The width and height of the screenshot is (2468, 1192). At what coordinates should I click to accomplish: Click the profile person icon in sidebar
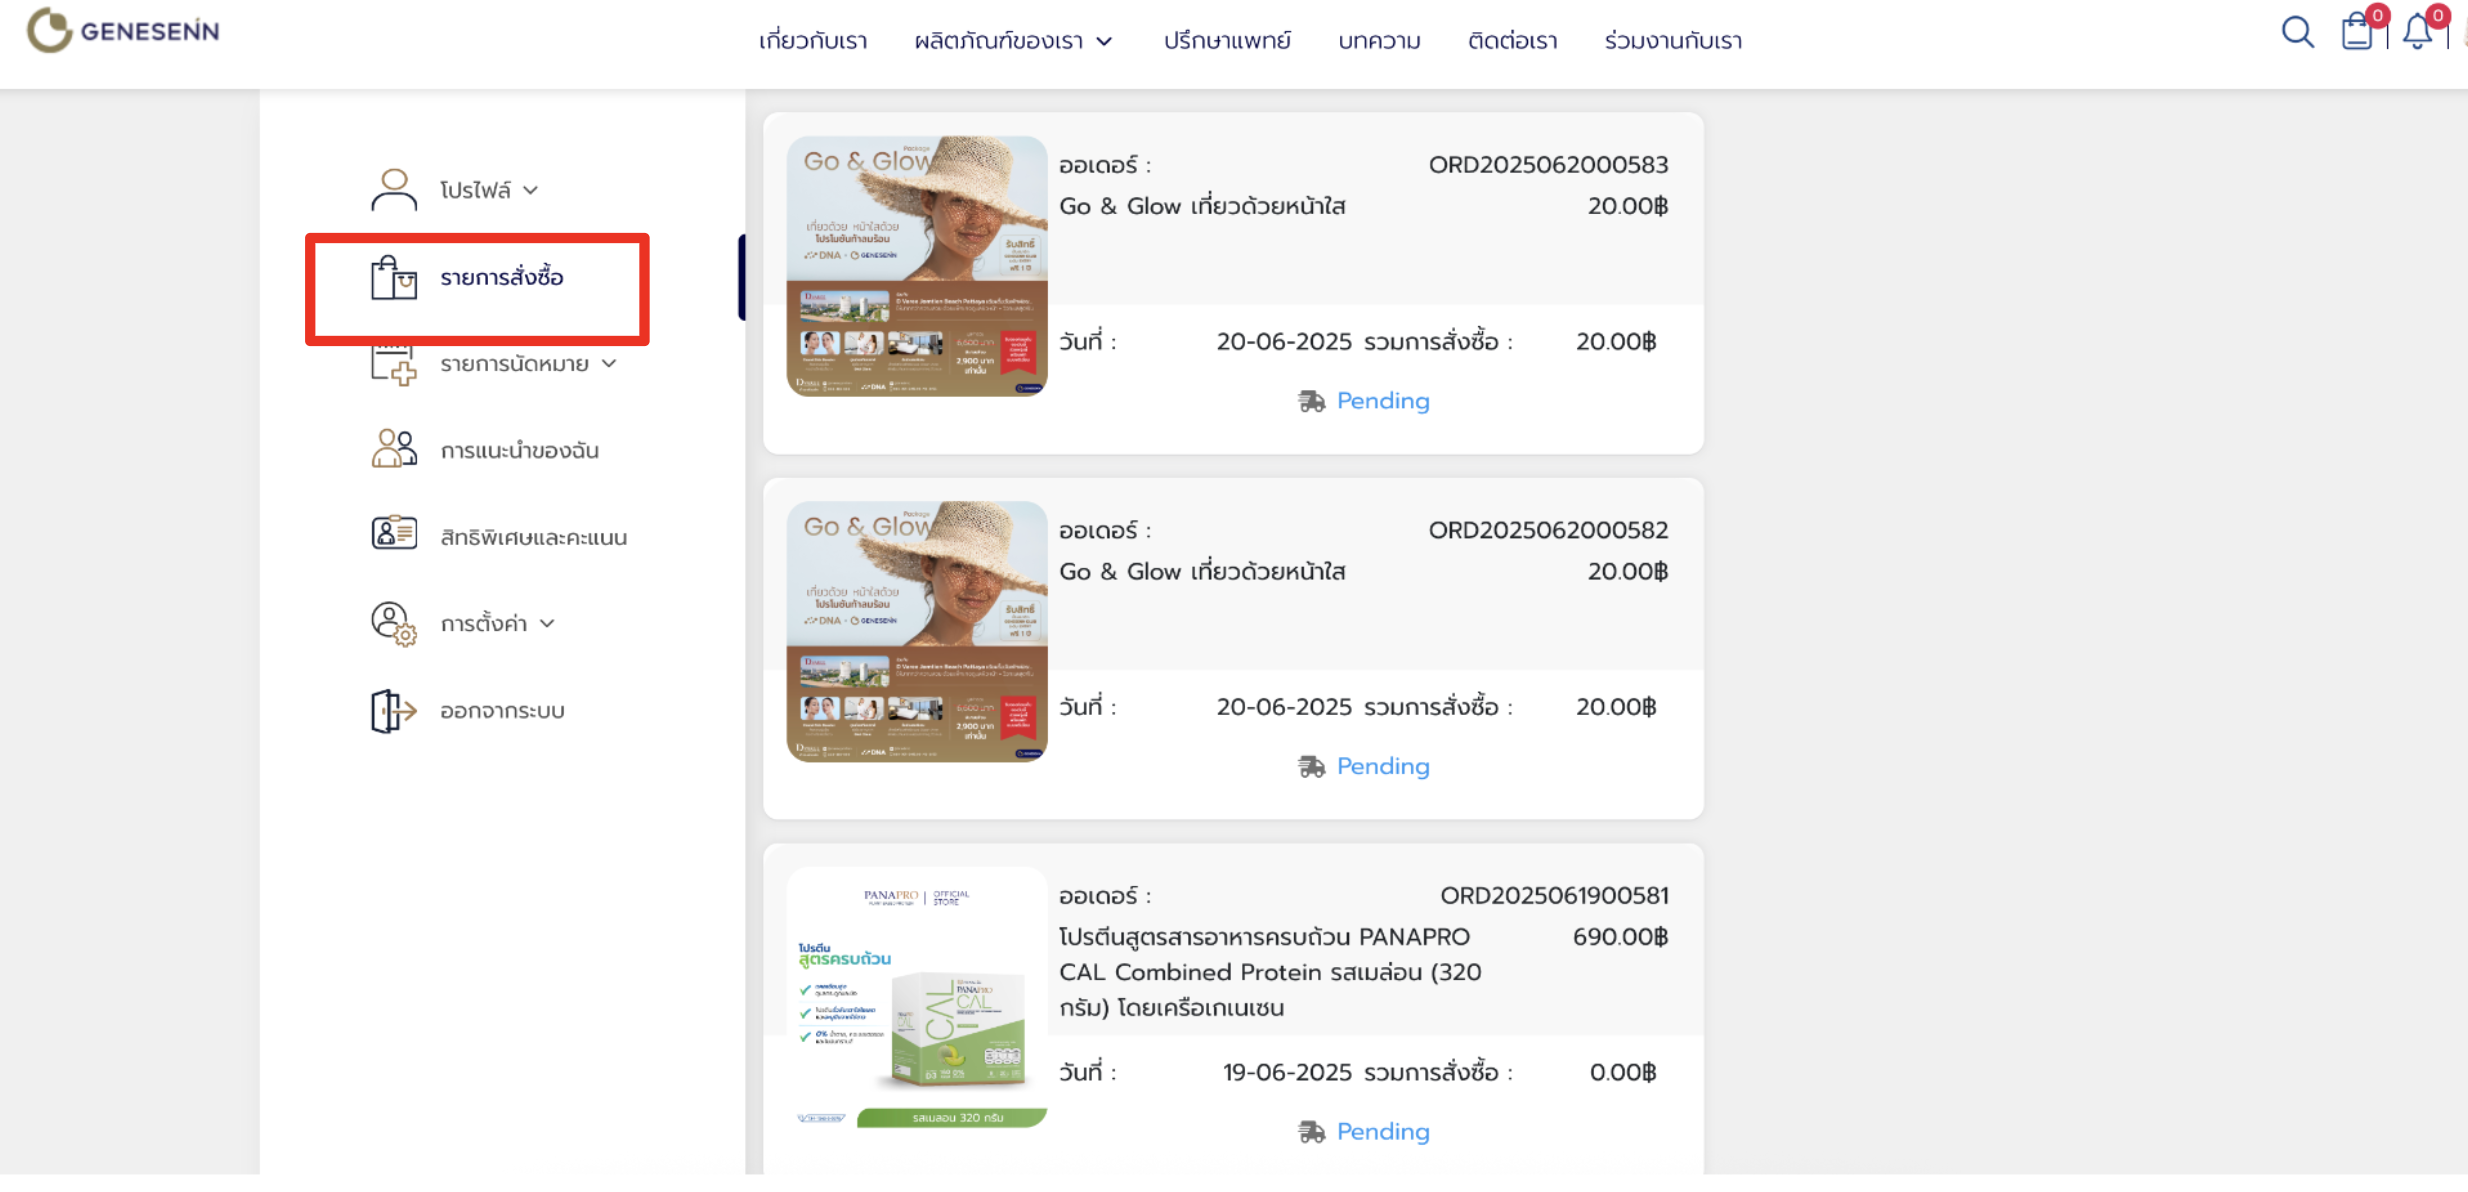tap(394, 190)
